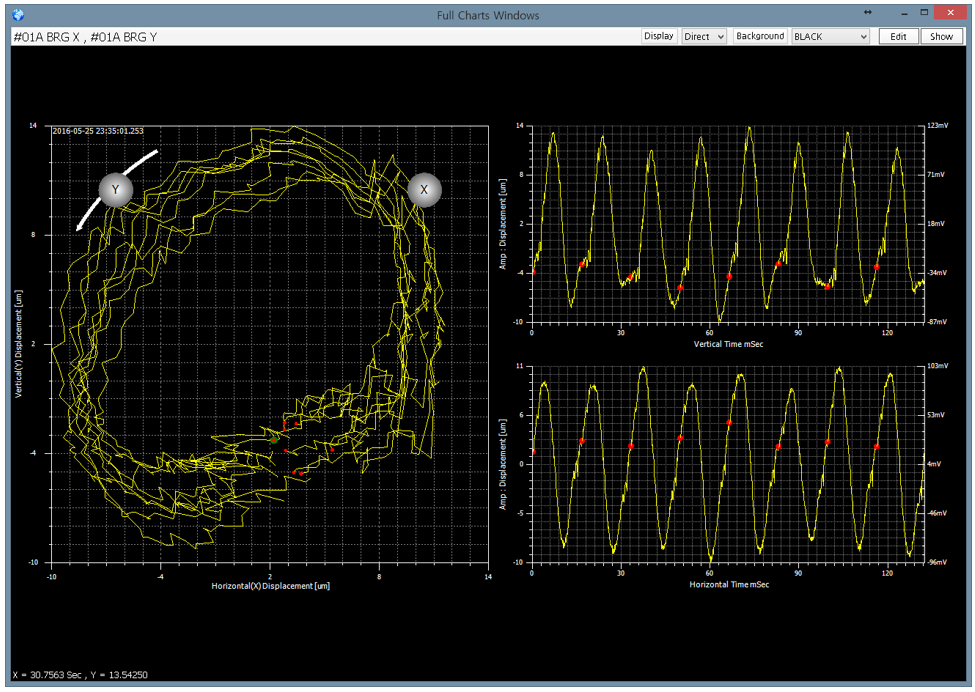This screenshot has width=975, height=692.
Task: Open the BLACK background color dropdown
Action: coord(830,36)
